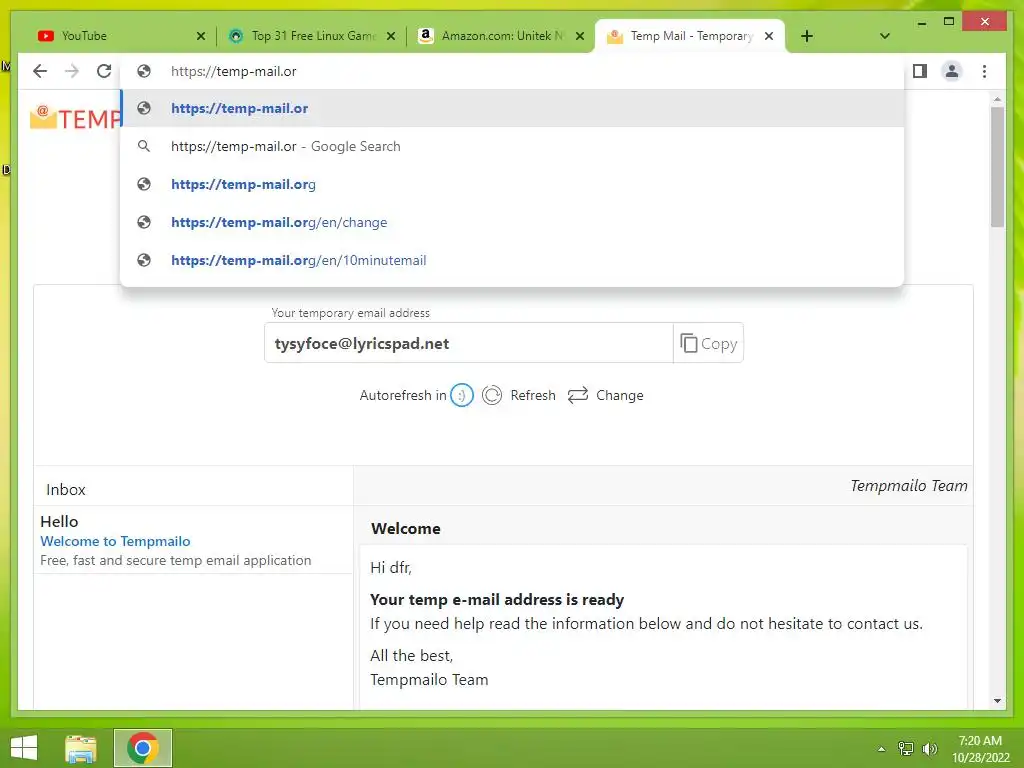
Task: Click the page vertical scrollbar thumb
Action: (997, 167)
